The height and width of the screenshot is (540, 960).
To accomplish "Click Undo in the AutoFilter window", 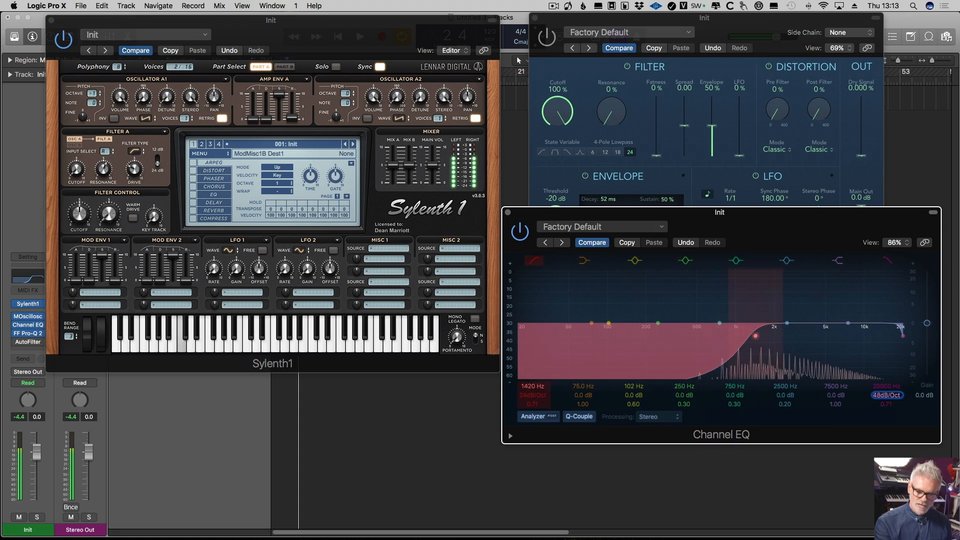I will click(713, 48).
